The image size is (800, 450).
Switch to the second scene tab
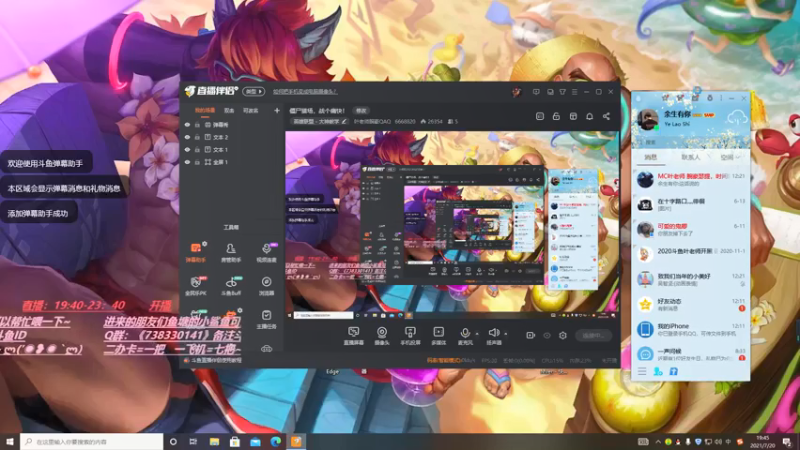pos(229,110)
